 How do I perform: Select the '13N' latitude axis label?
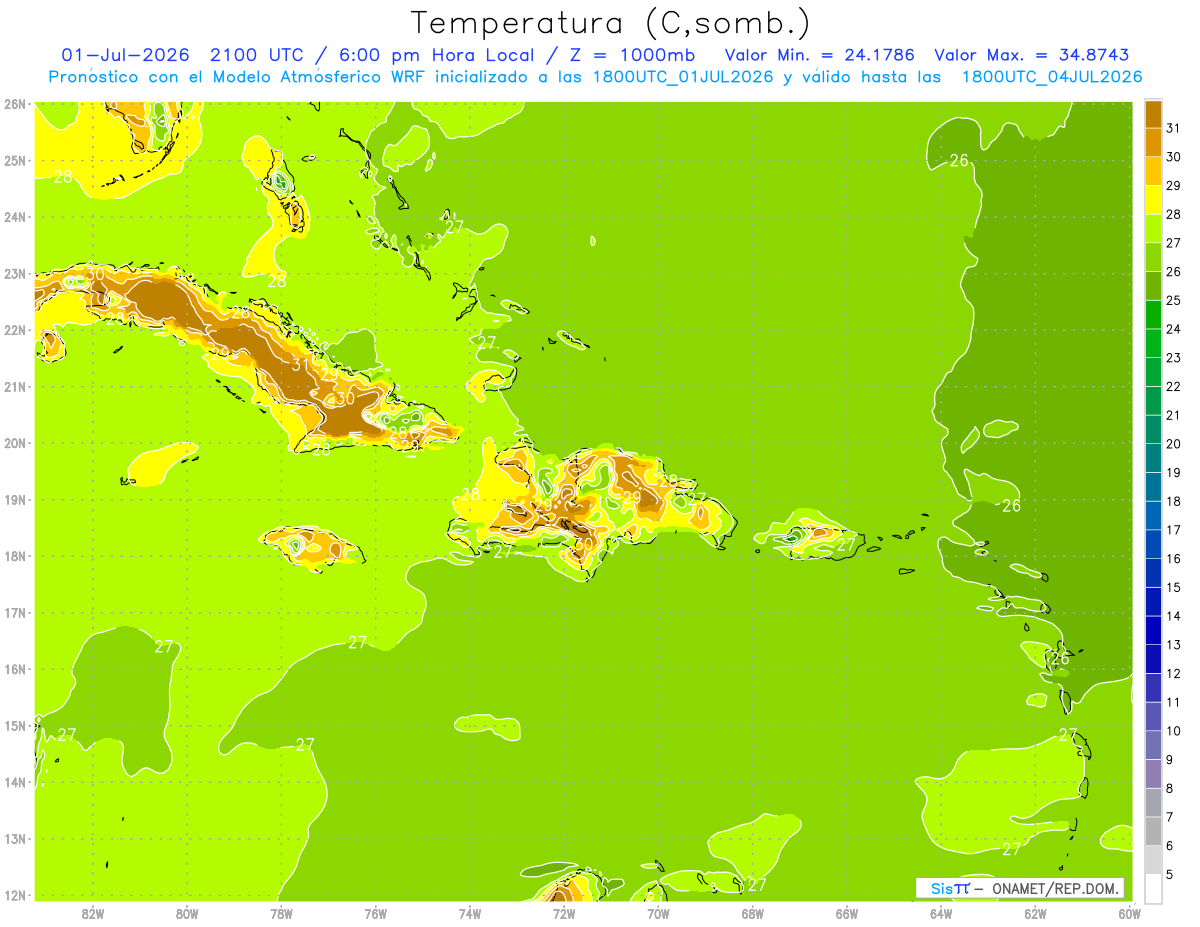point(15,838)
